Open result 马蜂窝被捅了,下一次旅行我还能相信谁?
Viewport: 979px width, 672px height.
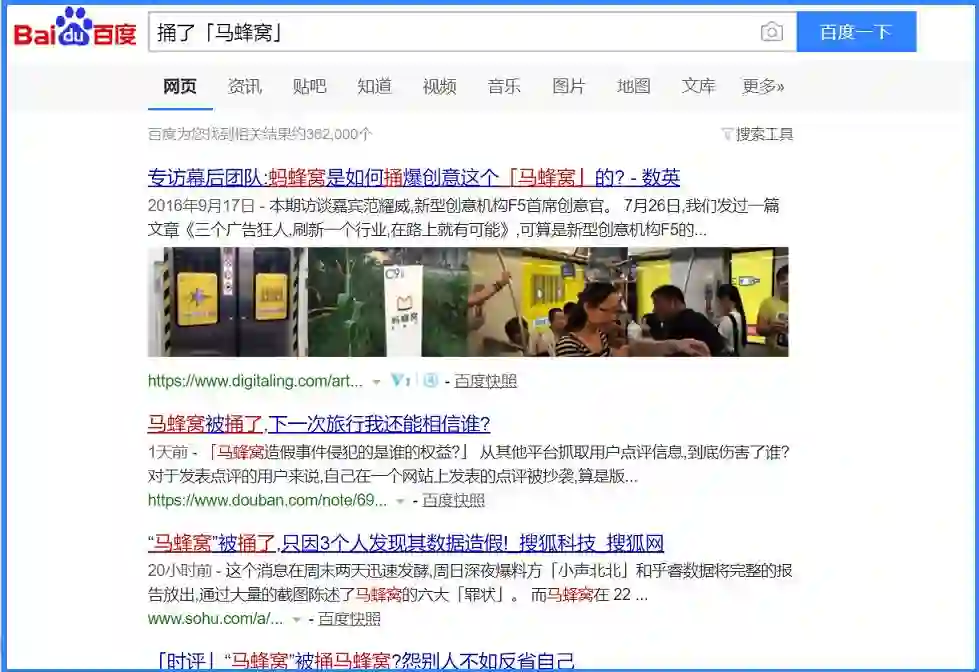tap(319, 424)
